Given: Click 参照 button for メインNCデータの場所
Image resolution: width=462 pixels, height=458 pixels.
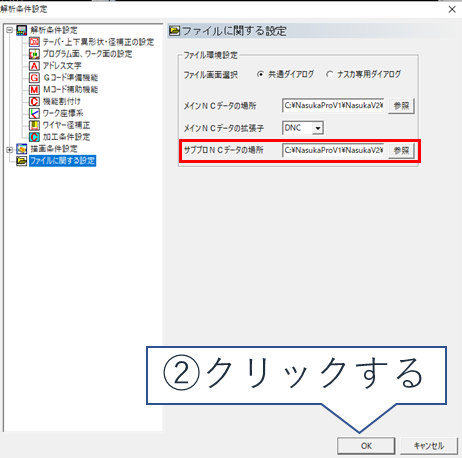Looking at the screenshot, I should pos(401,106).
